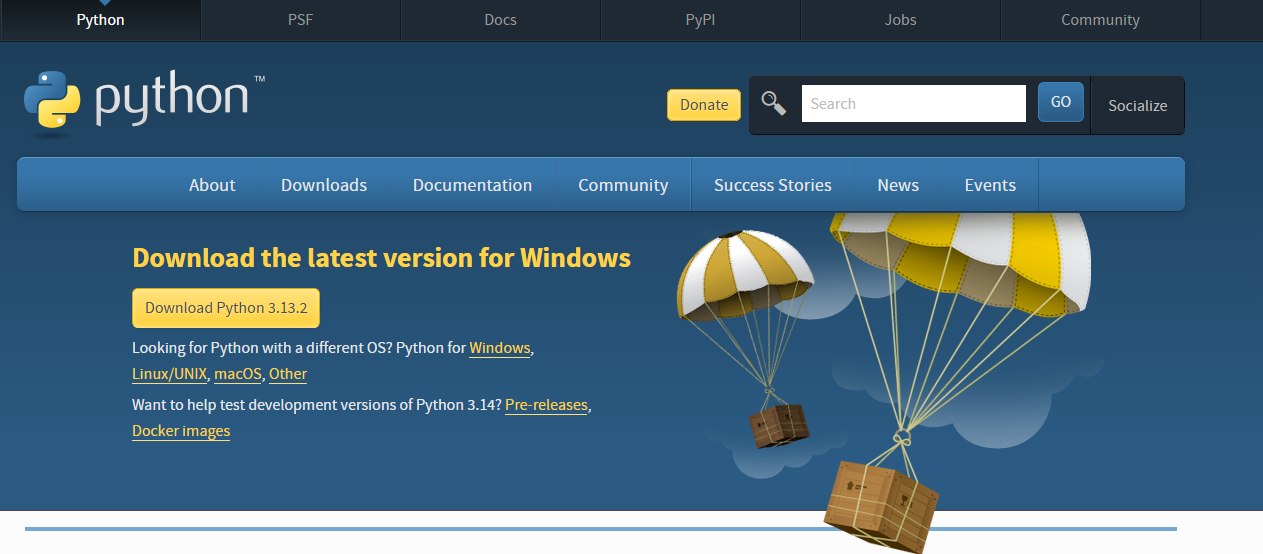This screenshot has height=554, width=1263.
Task: Open the Docker images link
Action: click(x=181, y=431)
